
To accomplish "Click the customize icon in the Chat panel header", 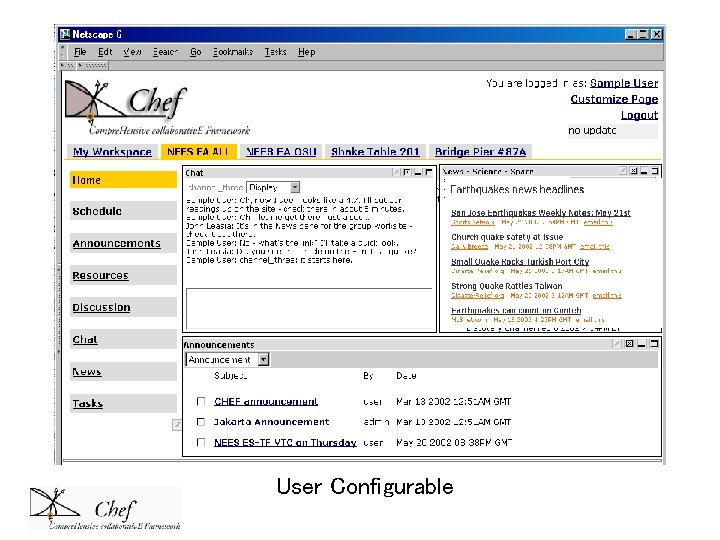I will tap(407, 172).
